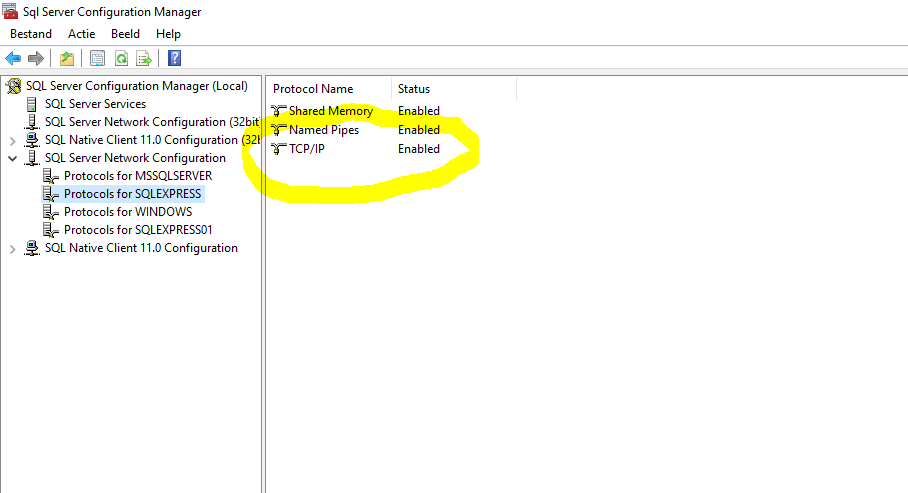908x493 pixels.
Task: Click the SQL Server Configuration Manager root icon
Action: (x=14, y=86)
